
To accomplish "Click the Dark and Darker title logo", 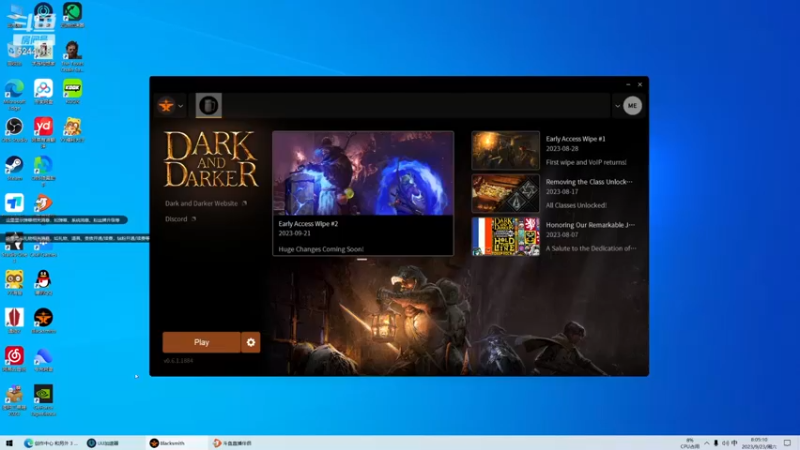I will 211,159.
